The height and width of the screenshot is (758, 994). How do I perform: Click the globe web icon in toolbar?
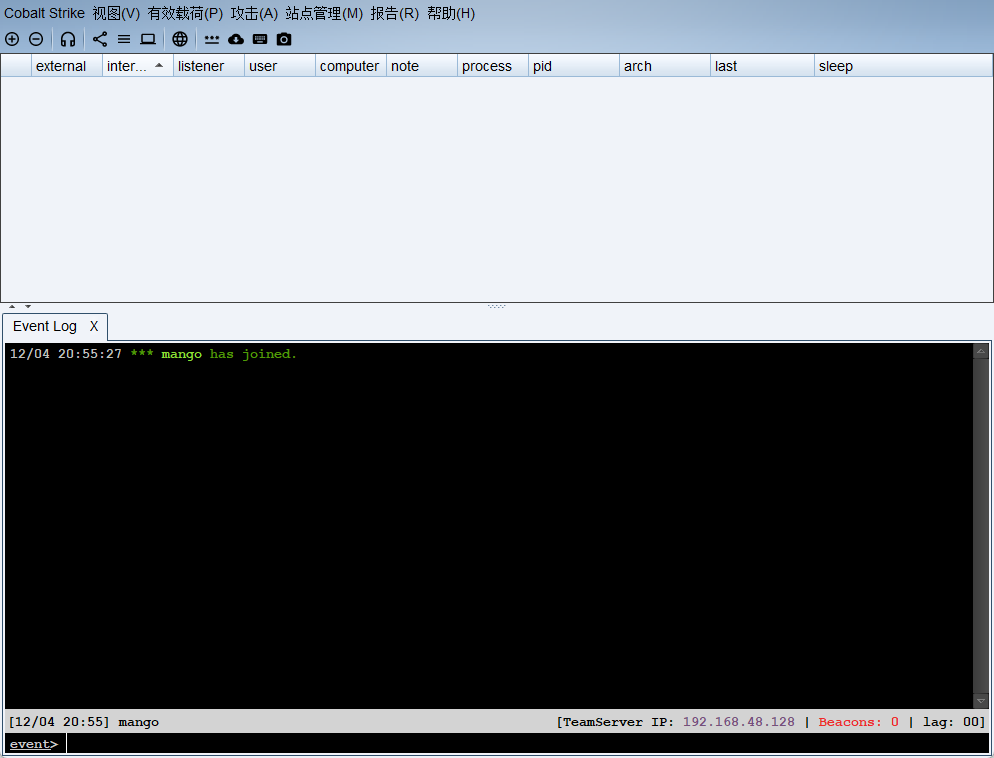click(180, 39)
